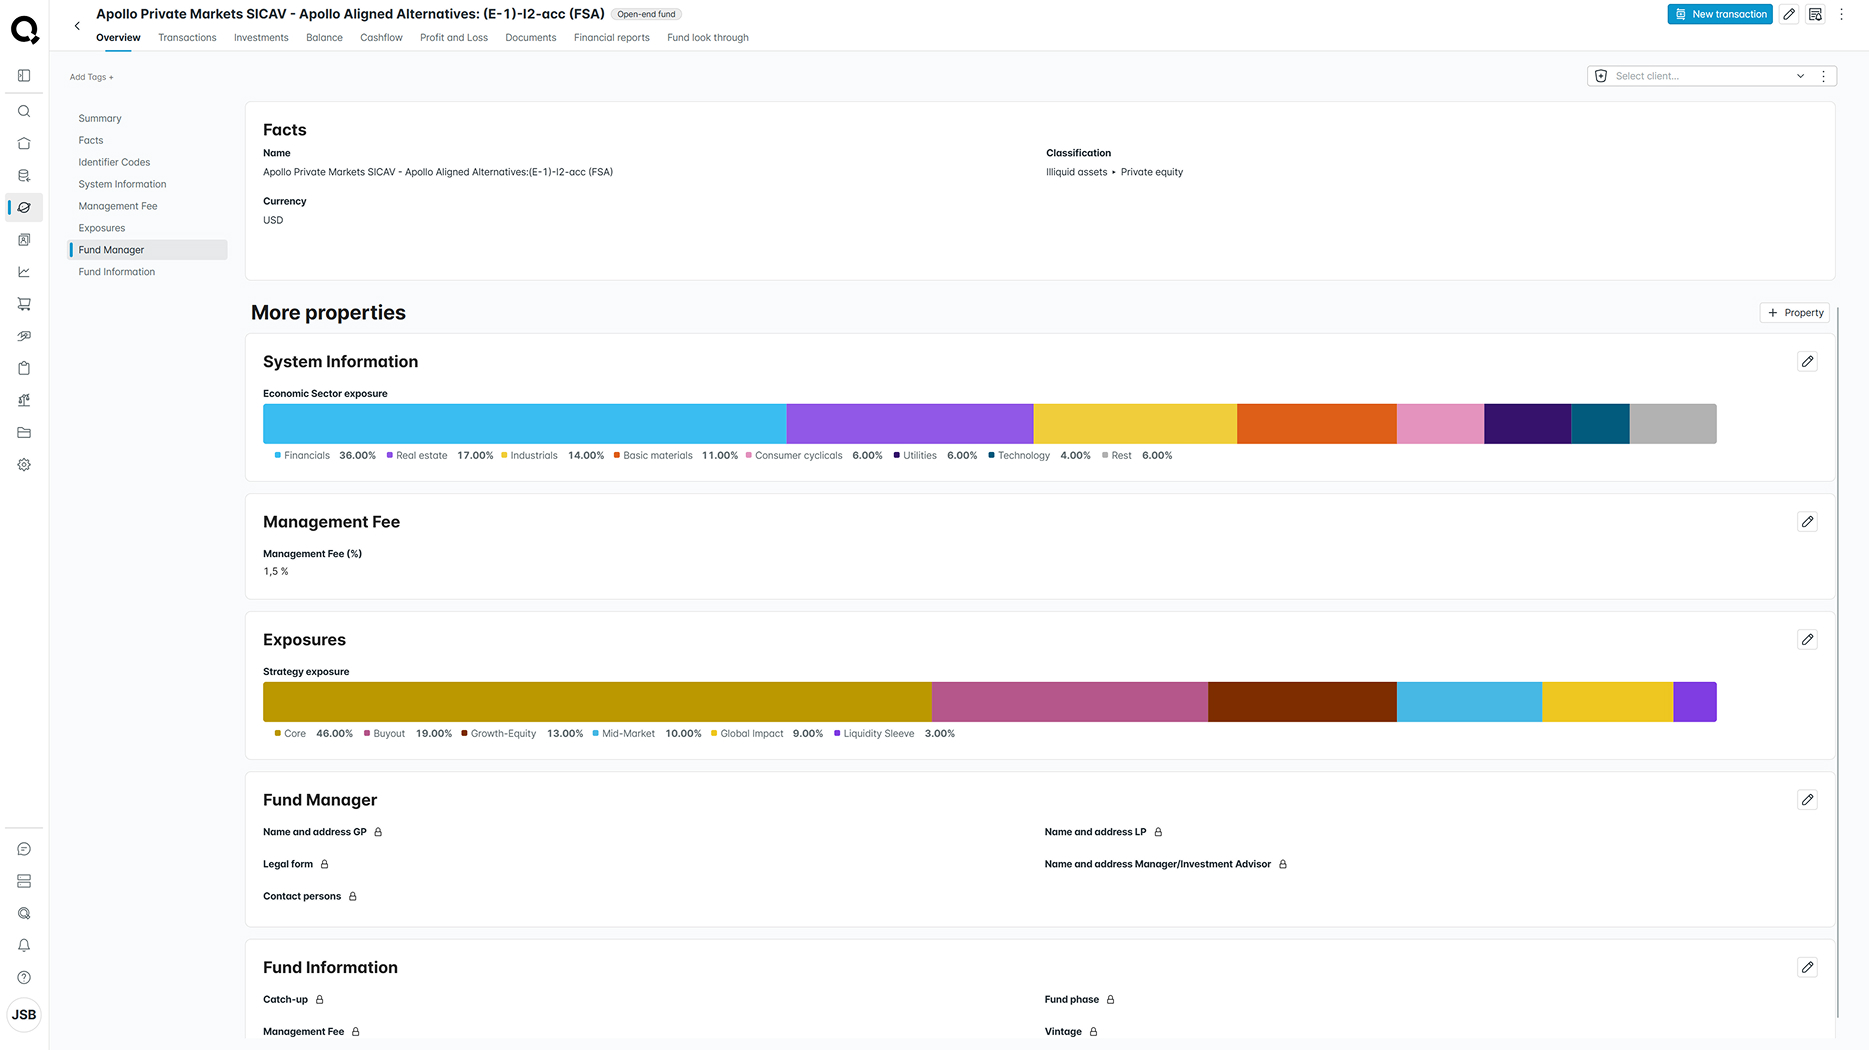Open the balance scale icon in the sidebar
The width and height of the screenshot is (1869, 1050).
point(24,400)
